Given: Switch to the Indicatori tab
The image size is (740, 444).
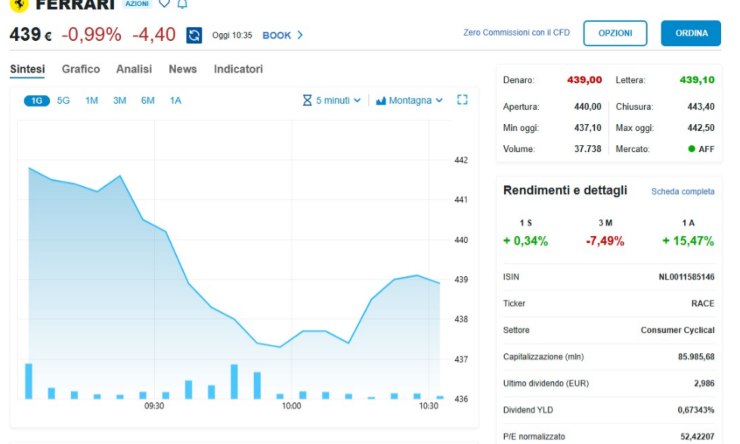Looking at the screenshot, I should [238, 69].
